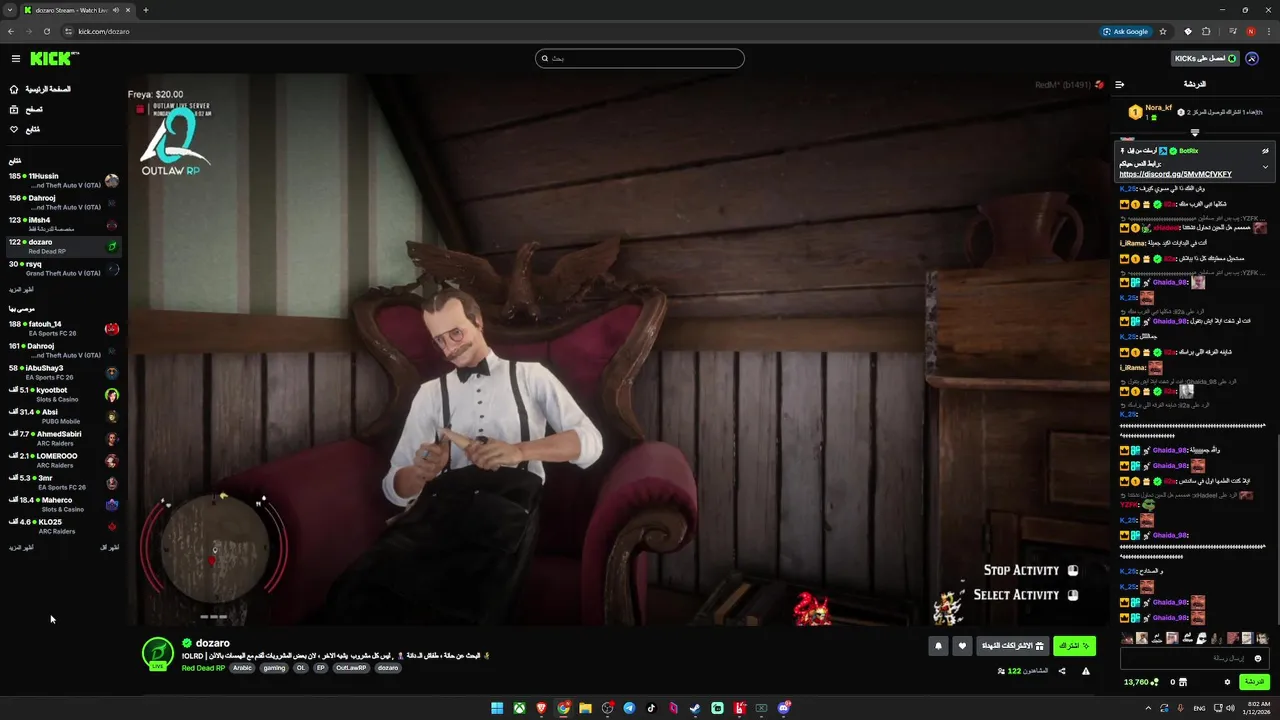Click the dozaro streamer avatar
The image size is (1280, 720).
coord(157,653)
